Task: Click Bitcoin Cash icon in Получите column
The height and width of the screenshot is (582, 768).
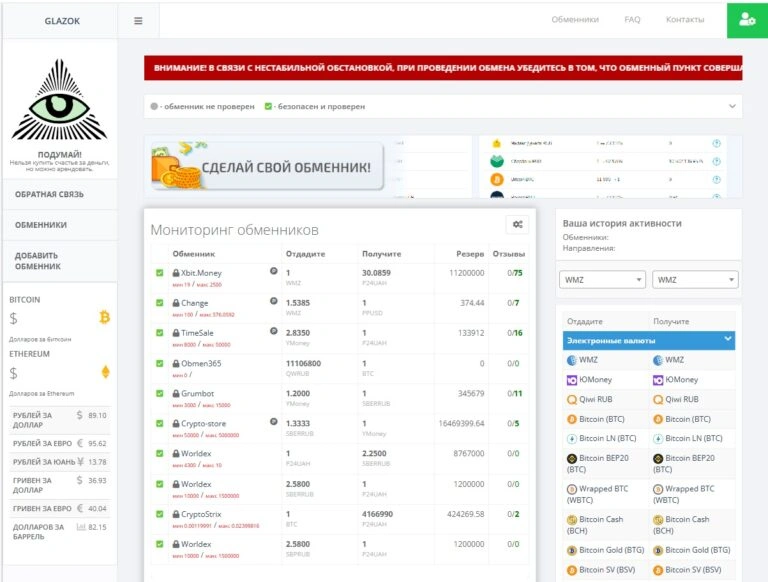Action: pos(658,520)
